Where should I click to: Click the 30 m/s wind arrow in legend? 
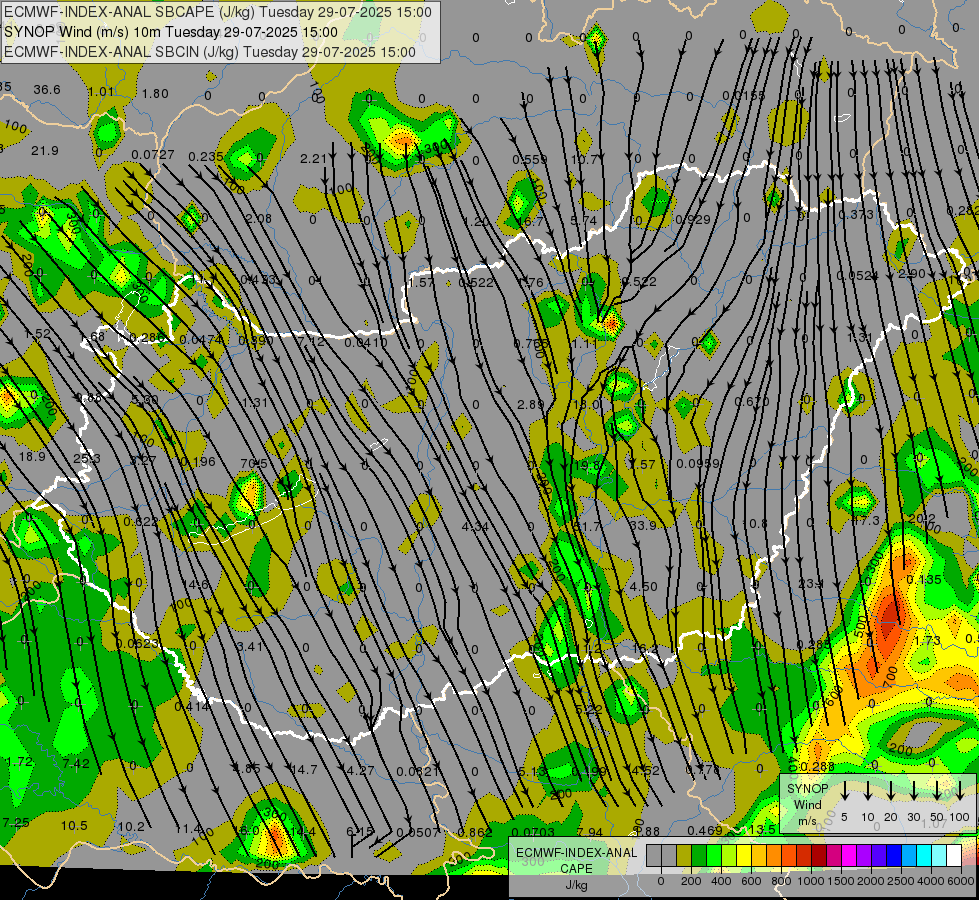[913, 791]
